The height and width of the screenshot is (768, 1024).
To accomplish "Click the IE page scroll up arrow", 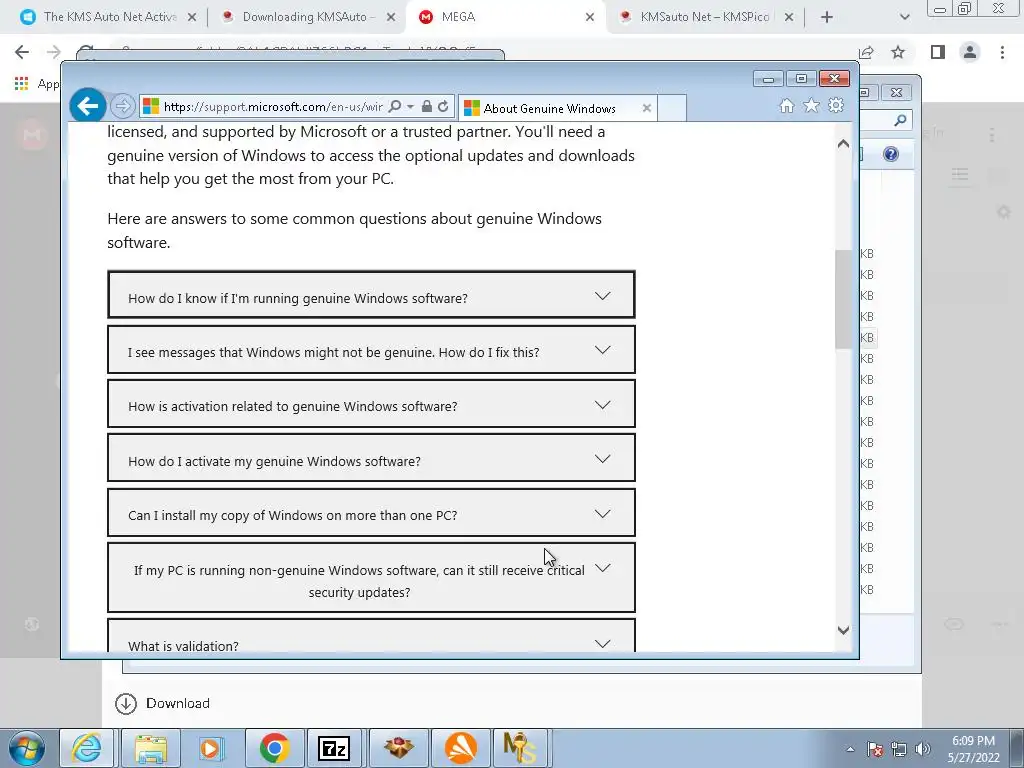I will (843, 144).
